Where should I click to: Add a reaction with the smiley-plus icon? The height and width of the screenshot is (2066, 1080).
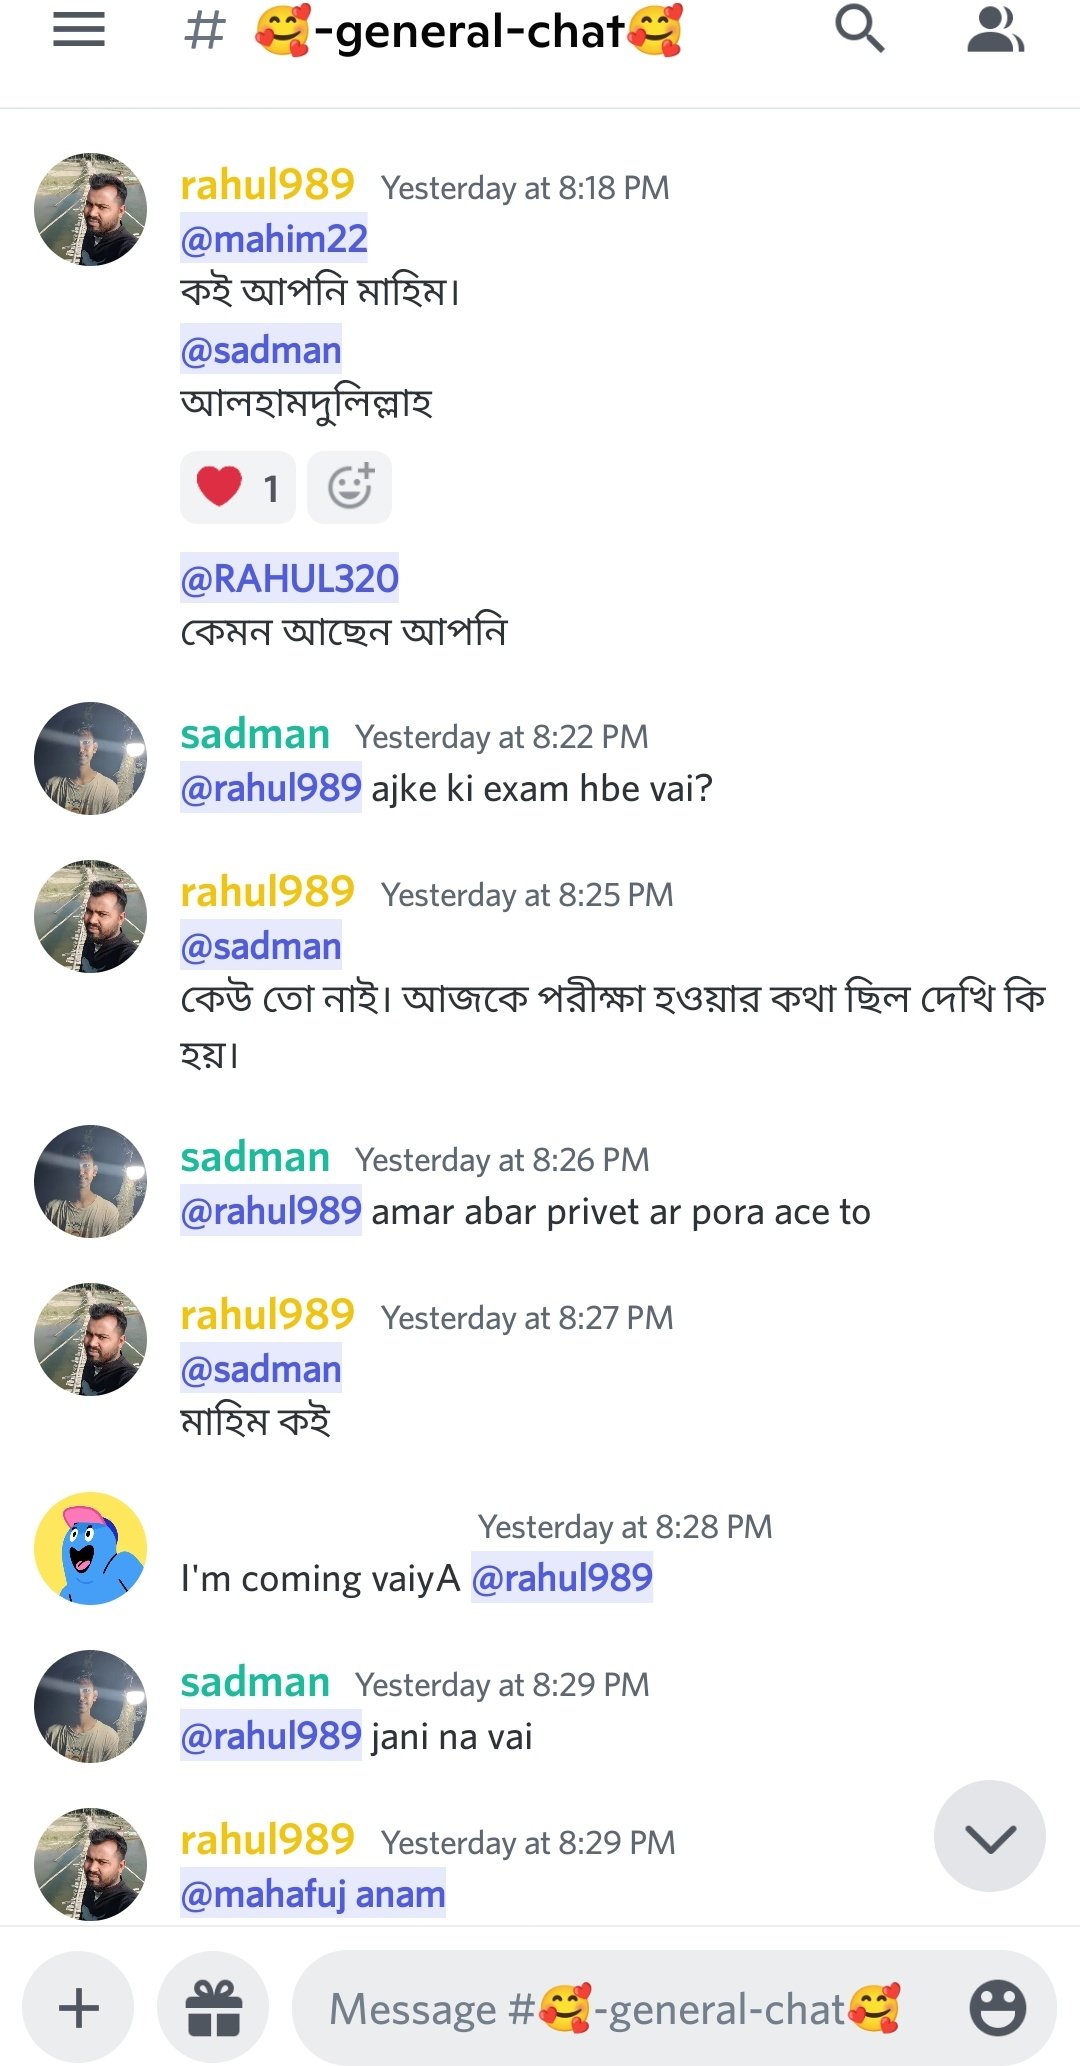point(349,487)
